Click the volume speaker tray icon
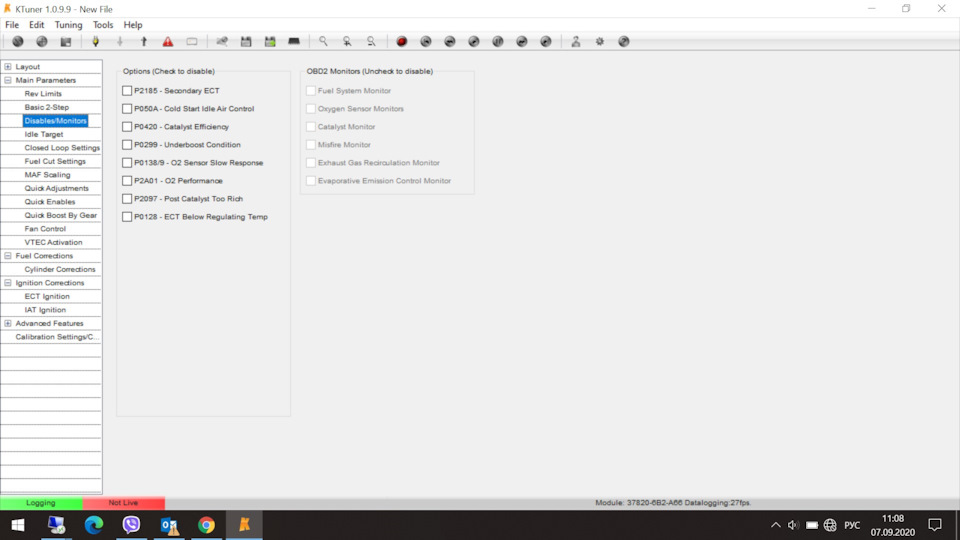 (793, 525)
